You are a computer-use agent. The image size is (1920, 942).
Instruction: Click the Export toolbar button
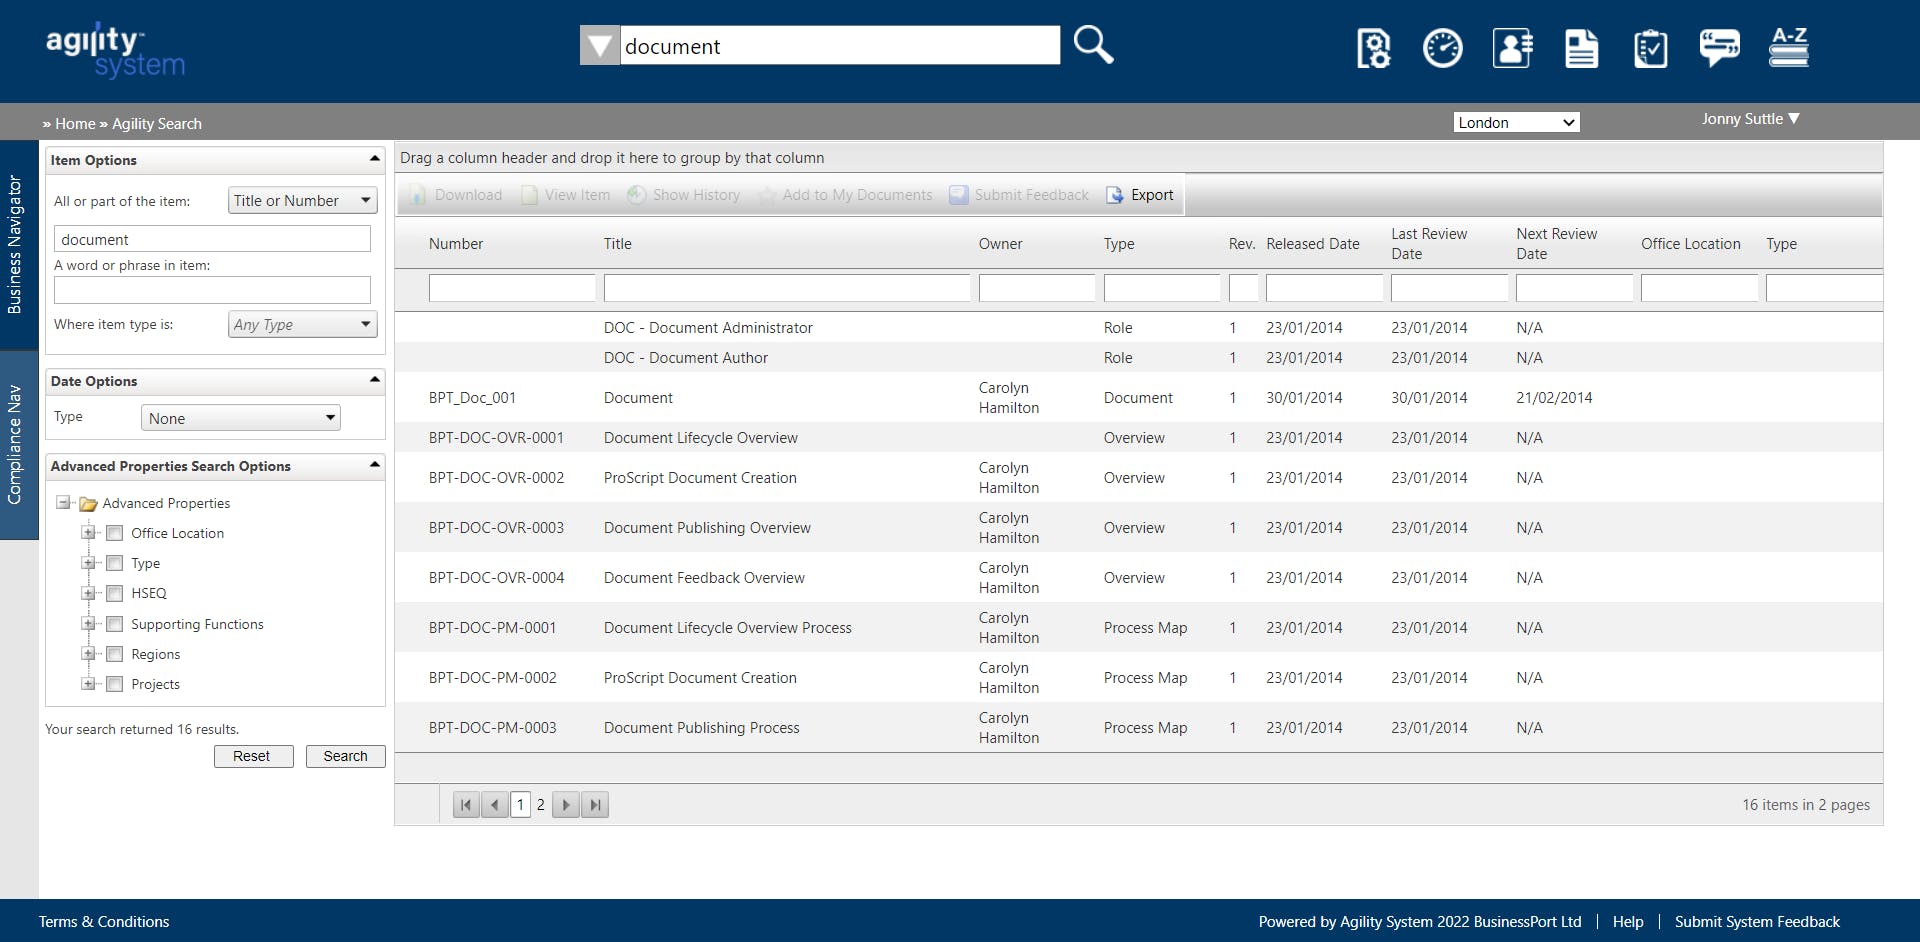coord(1140,195)
